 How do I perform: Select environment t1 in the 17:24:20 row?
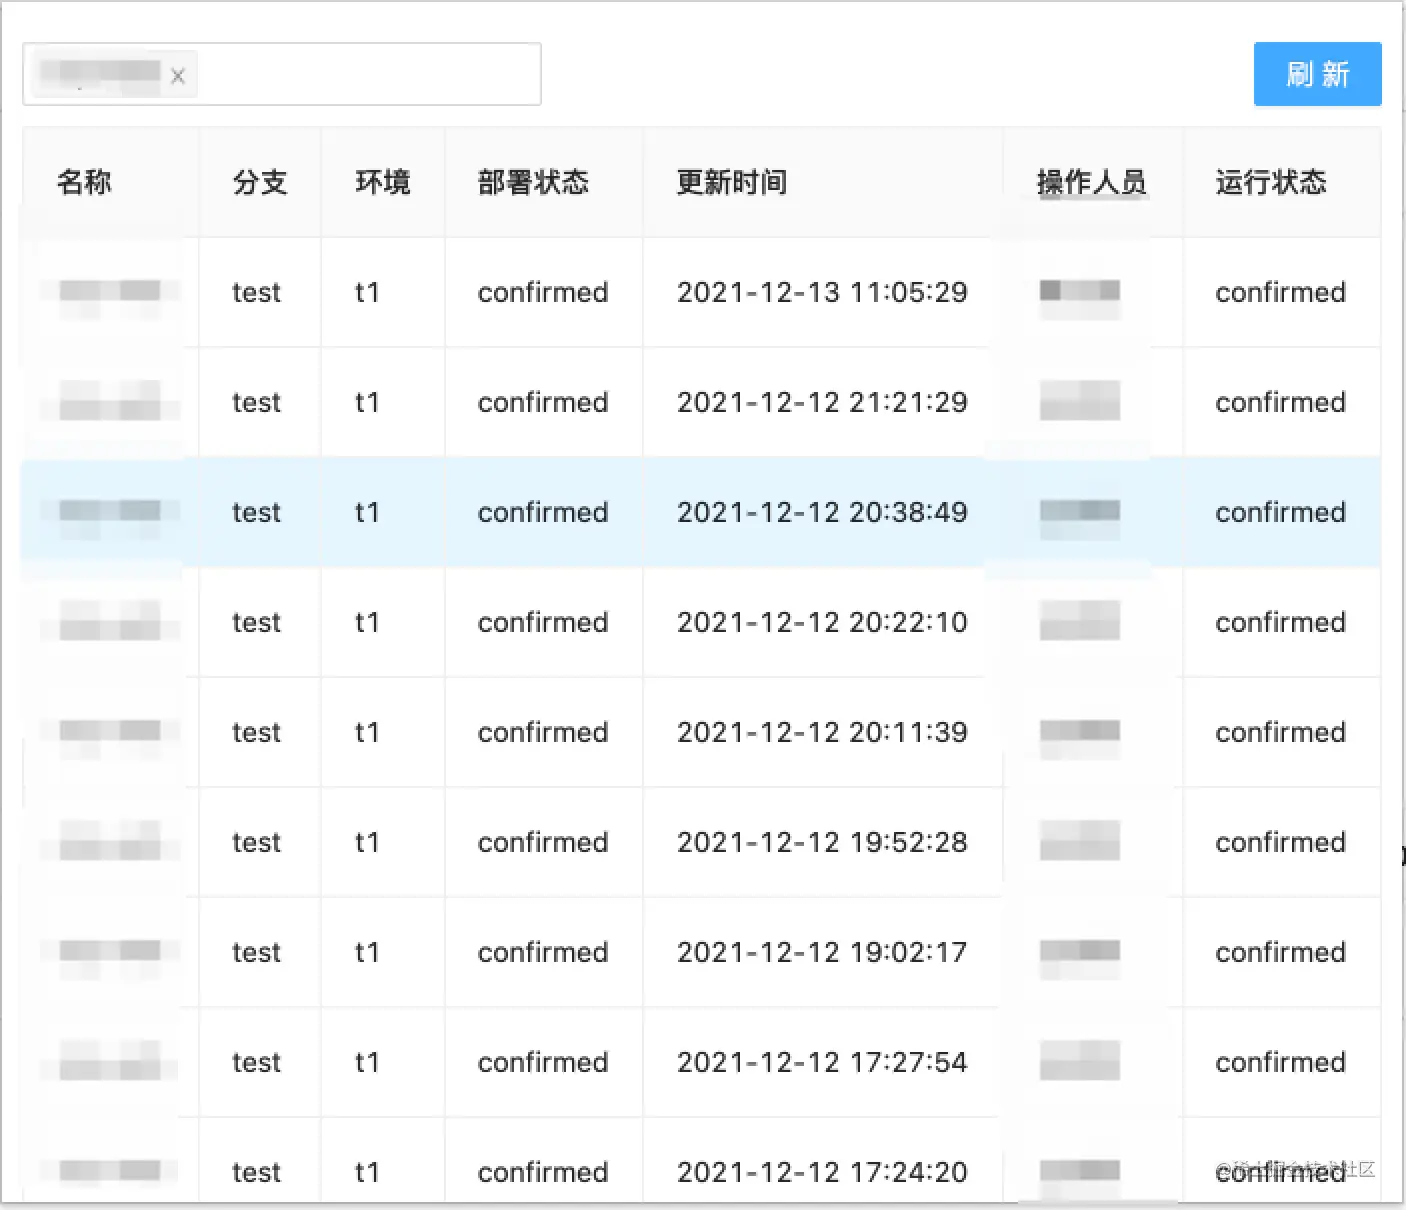point(367,1172)
